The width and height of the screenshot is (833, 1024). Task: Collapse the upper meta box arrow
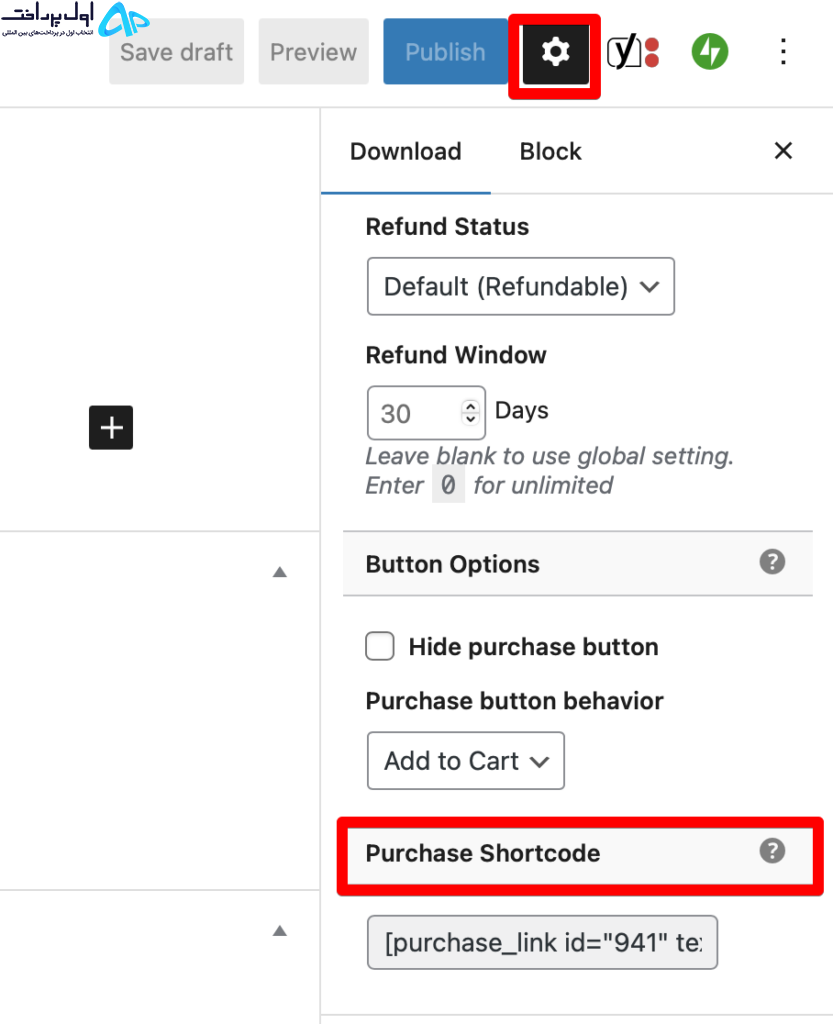[x=279, y=572]
